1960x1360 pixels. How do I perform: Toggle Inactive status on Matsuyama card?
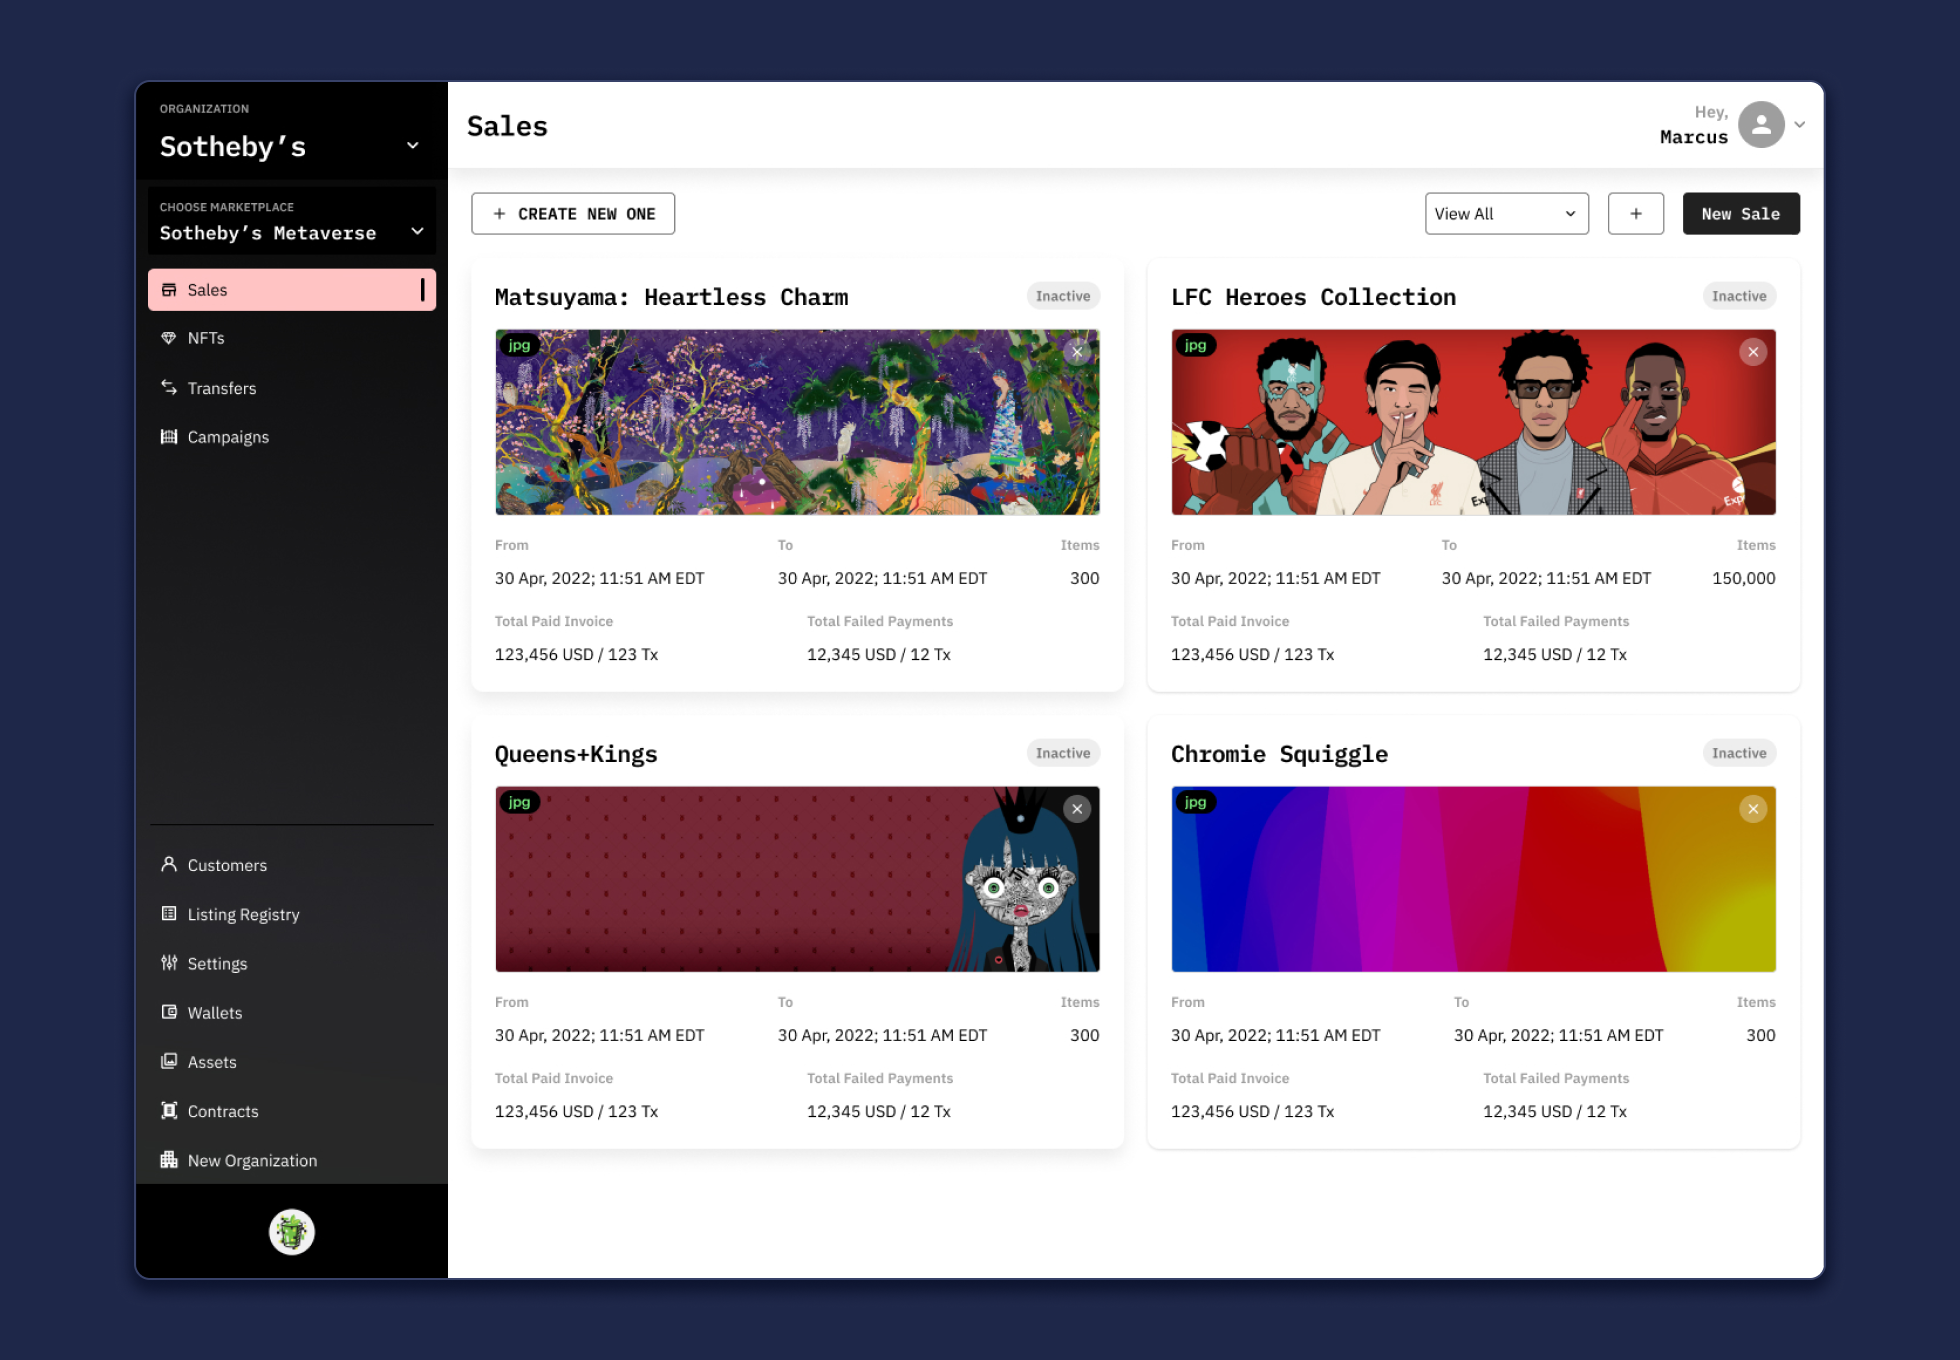tap(1063, 296)
